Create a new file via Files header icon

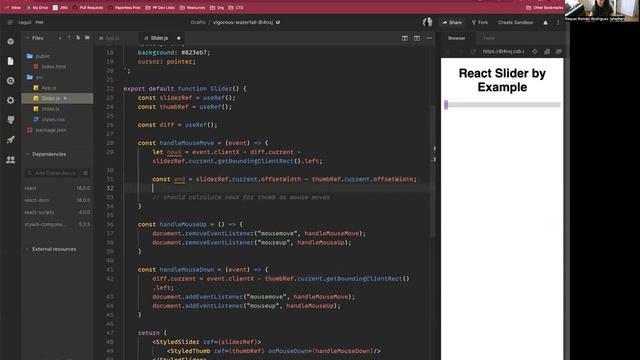pyautogui.click(x=78, y=38)
